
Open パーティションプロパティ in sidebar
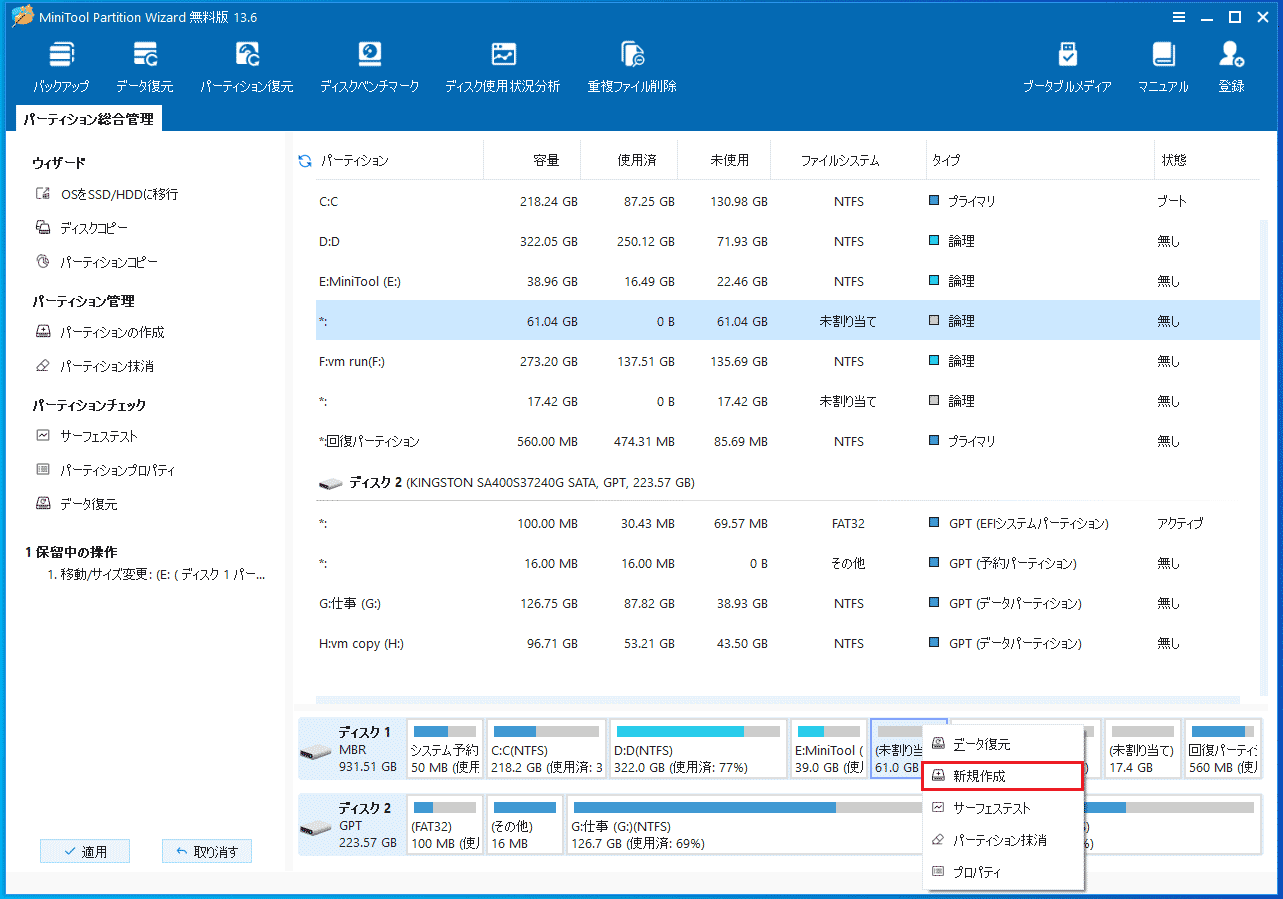106,470
